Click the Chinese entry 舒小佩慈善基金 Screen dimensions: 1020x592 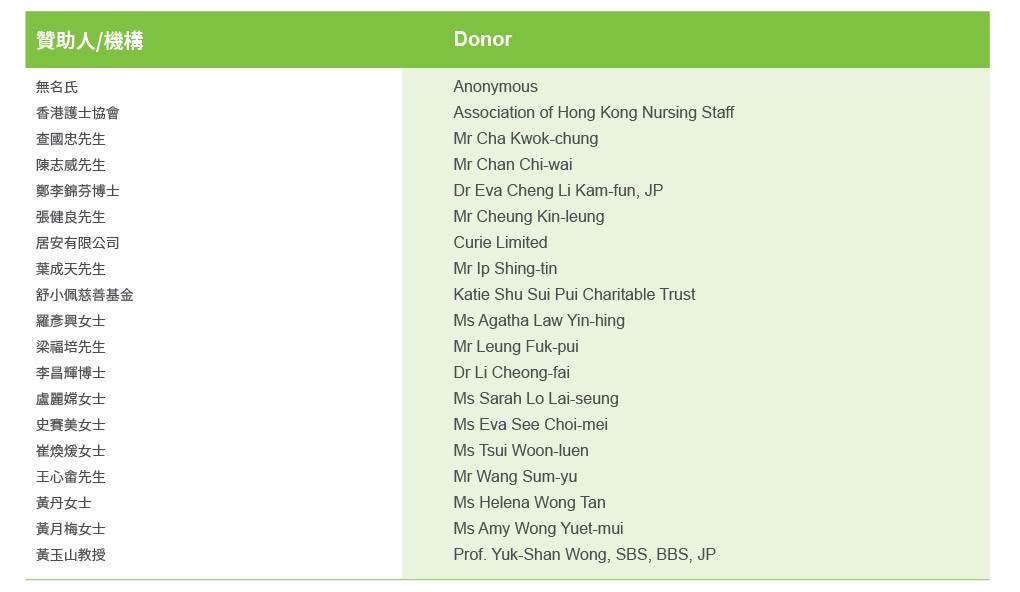[x=85, y=295]
